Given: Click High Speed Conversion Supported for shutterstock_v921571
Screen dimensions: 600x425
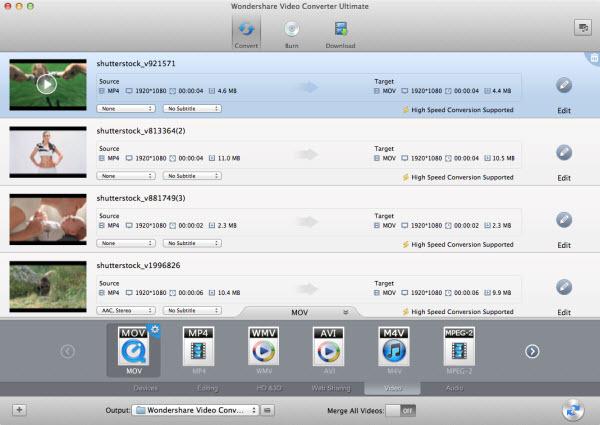Looking at the screenshot, I should 458,110.
